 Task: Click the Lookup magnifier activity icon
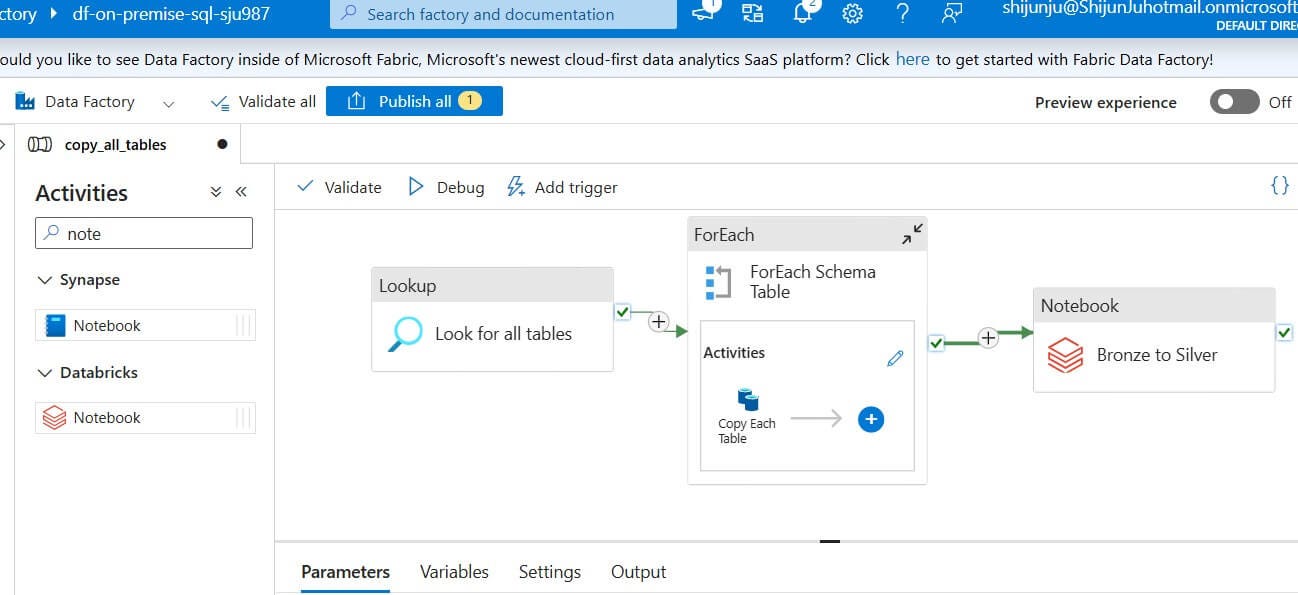405,334
